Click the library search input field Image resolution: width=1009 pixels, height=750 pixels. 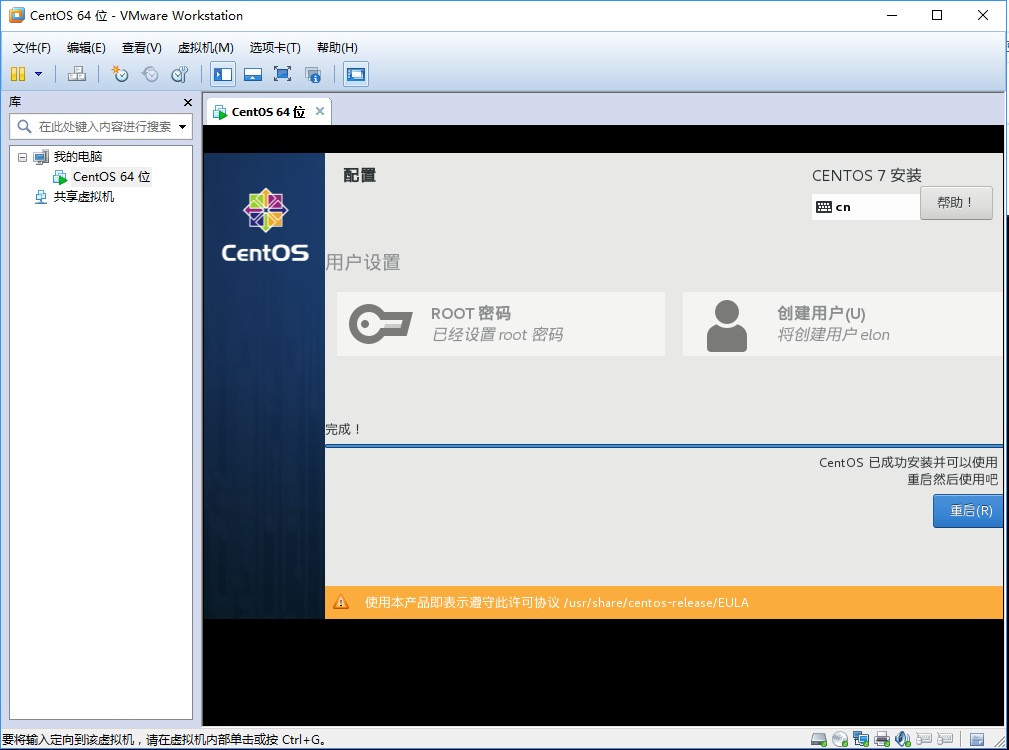coord(100,127)
